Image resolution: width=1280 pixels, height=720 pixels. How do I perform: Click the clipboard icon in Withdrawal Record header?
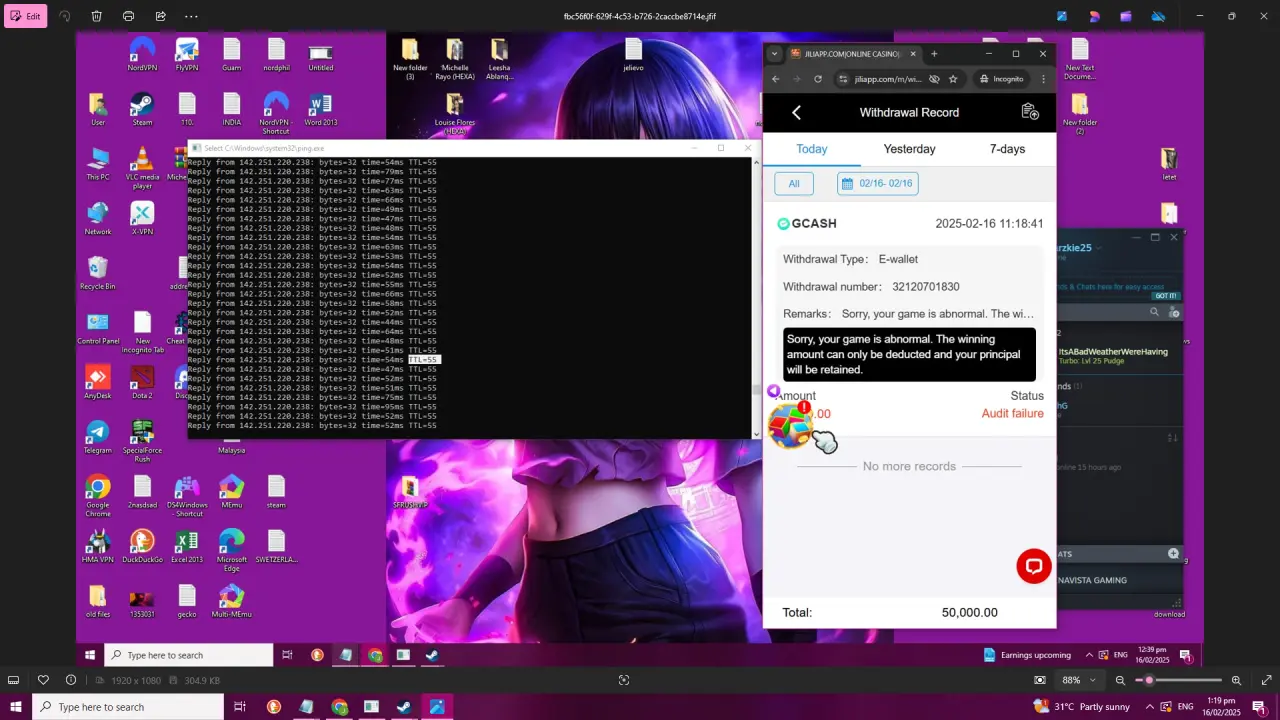coord(1030,112)
